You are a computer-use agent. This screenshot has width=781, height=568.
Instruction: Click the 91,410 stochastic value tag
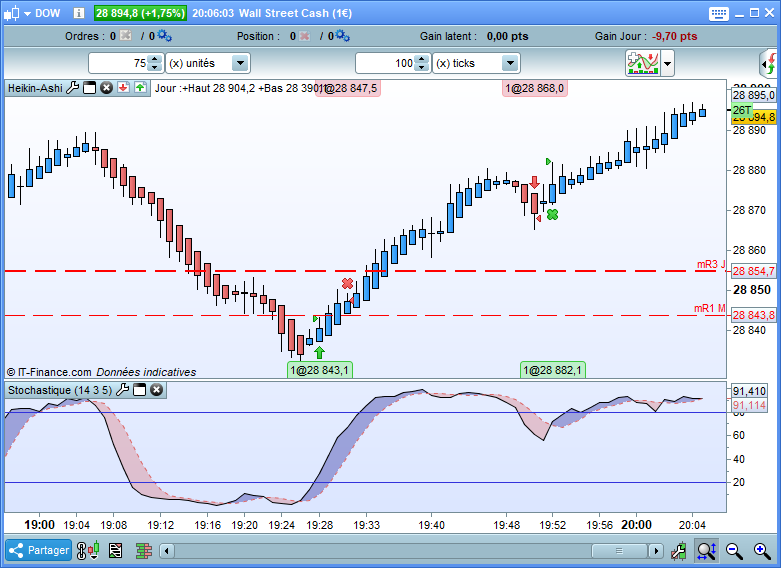749,391
